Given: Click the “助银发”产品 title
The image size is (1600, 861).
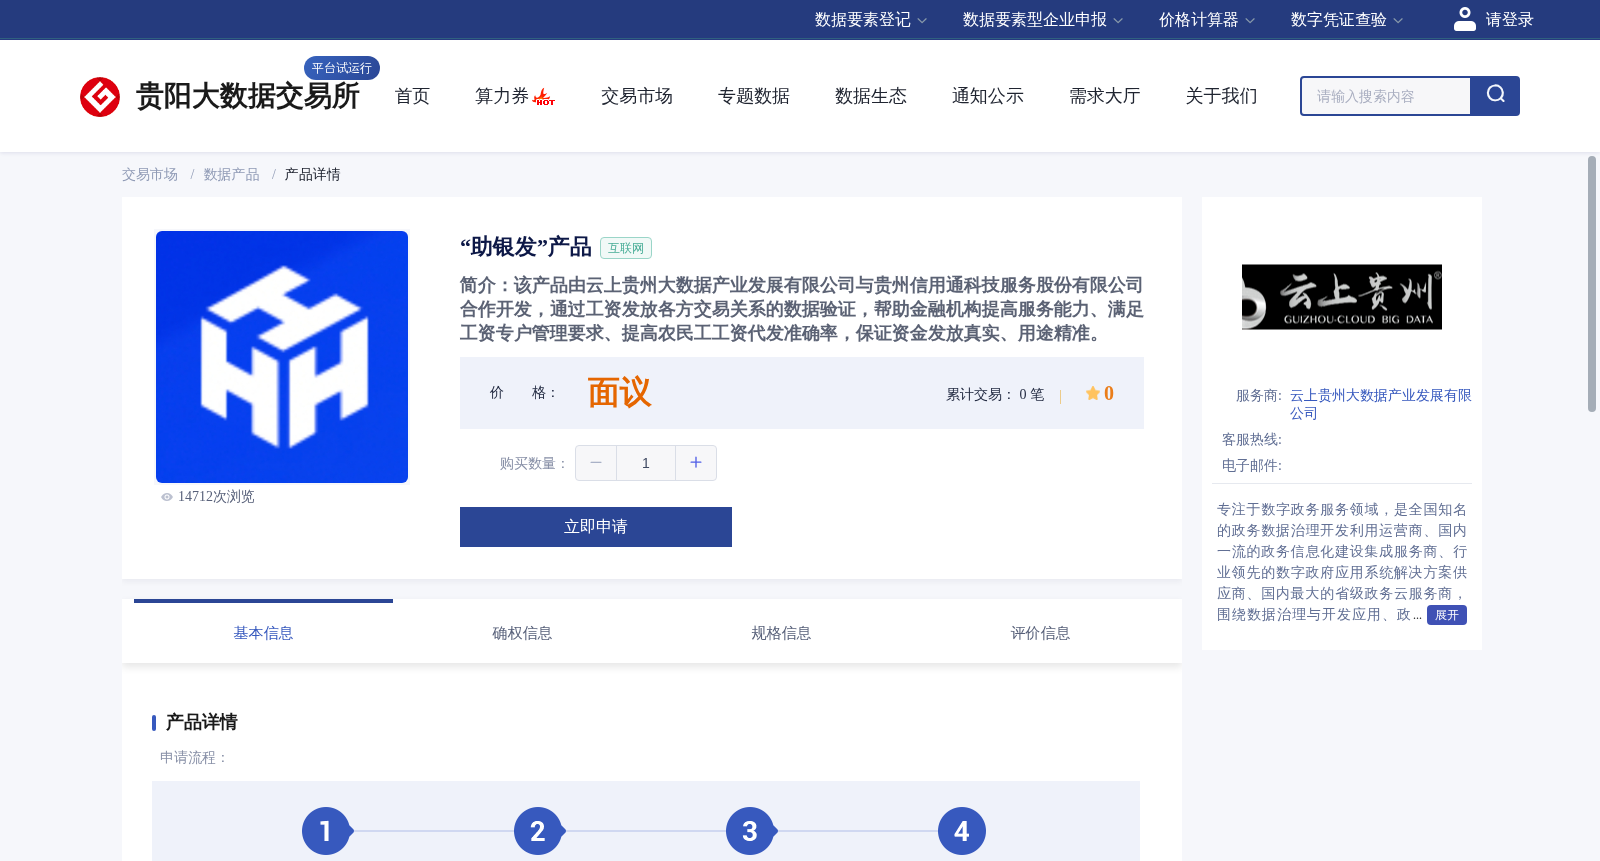Looking at the screenshot, I should click(x=526, y=247).
